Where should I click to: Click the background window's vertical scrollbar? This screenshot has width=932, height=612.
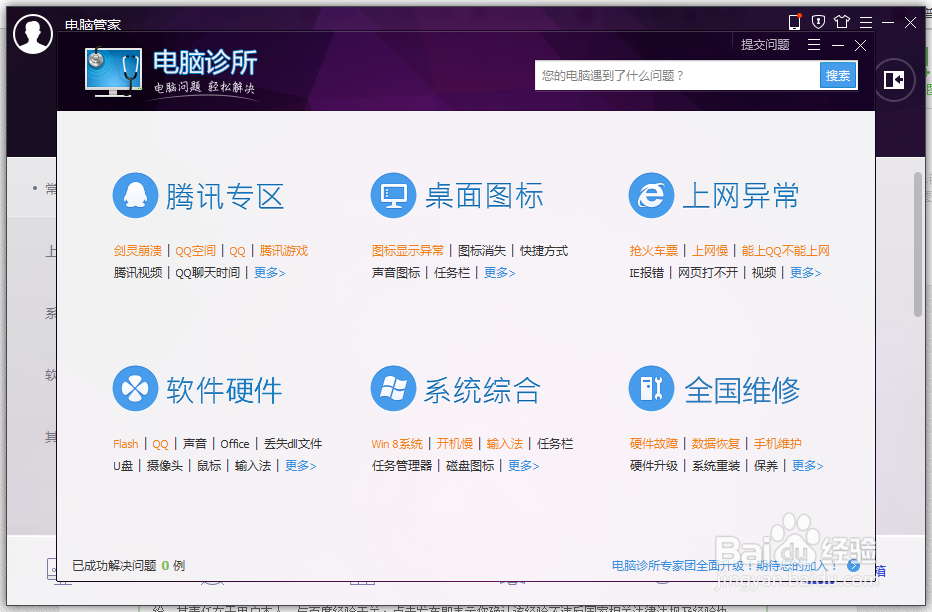pyautogui.click(x=918, y=245)
